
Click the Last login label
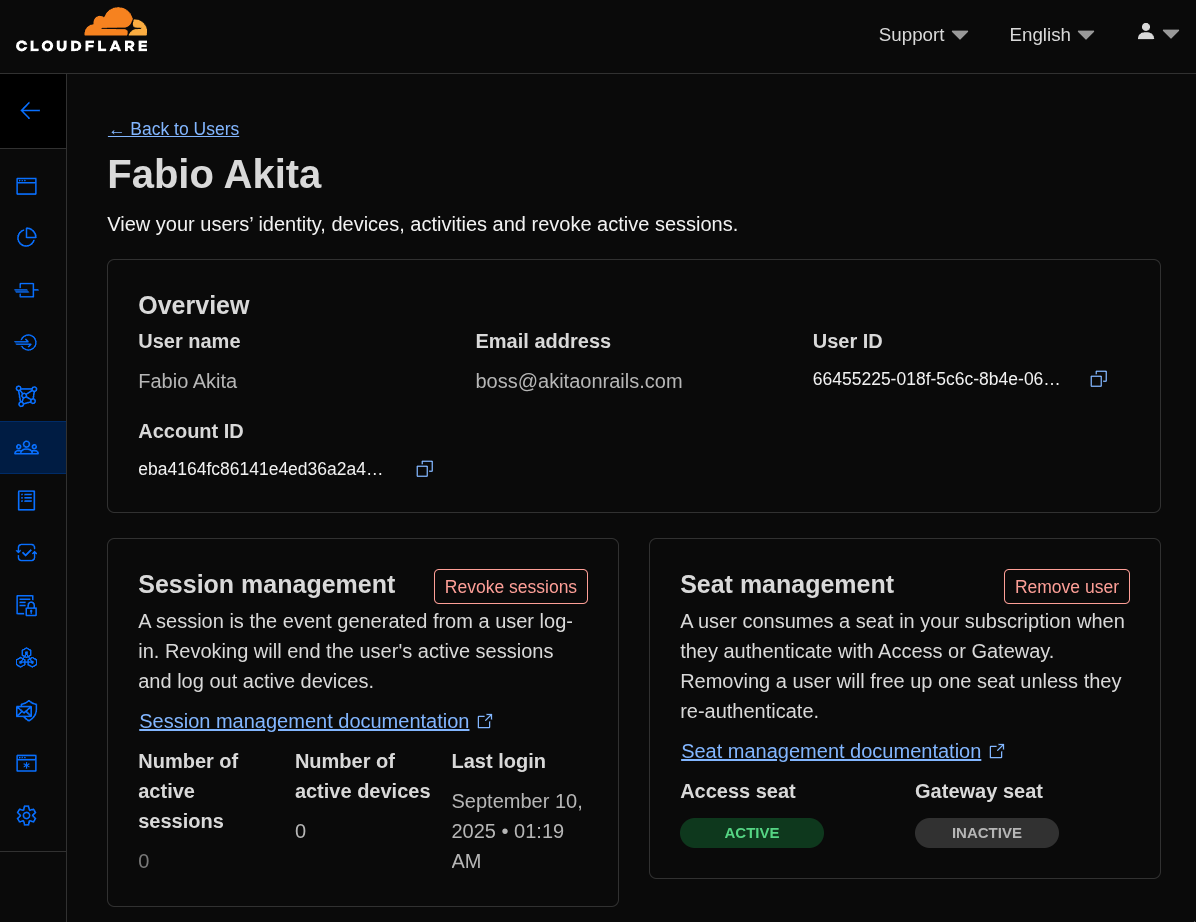point(499,761)
